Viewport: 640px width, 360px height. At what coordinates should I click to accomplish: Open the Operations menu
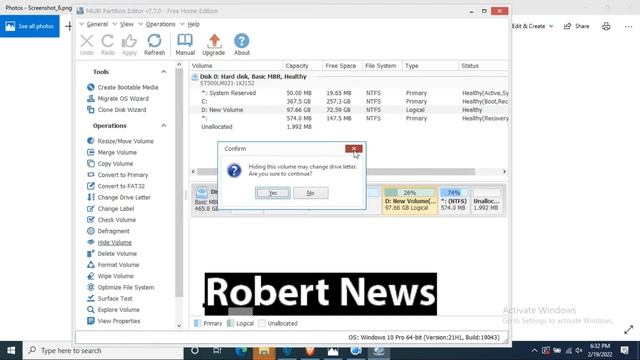coord(160,24)
